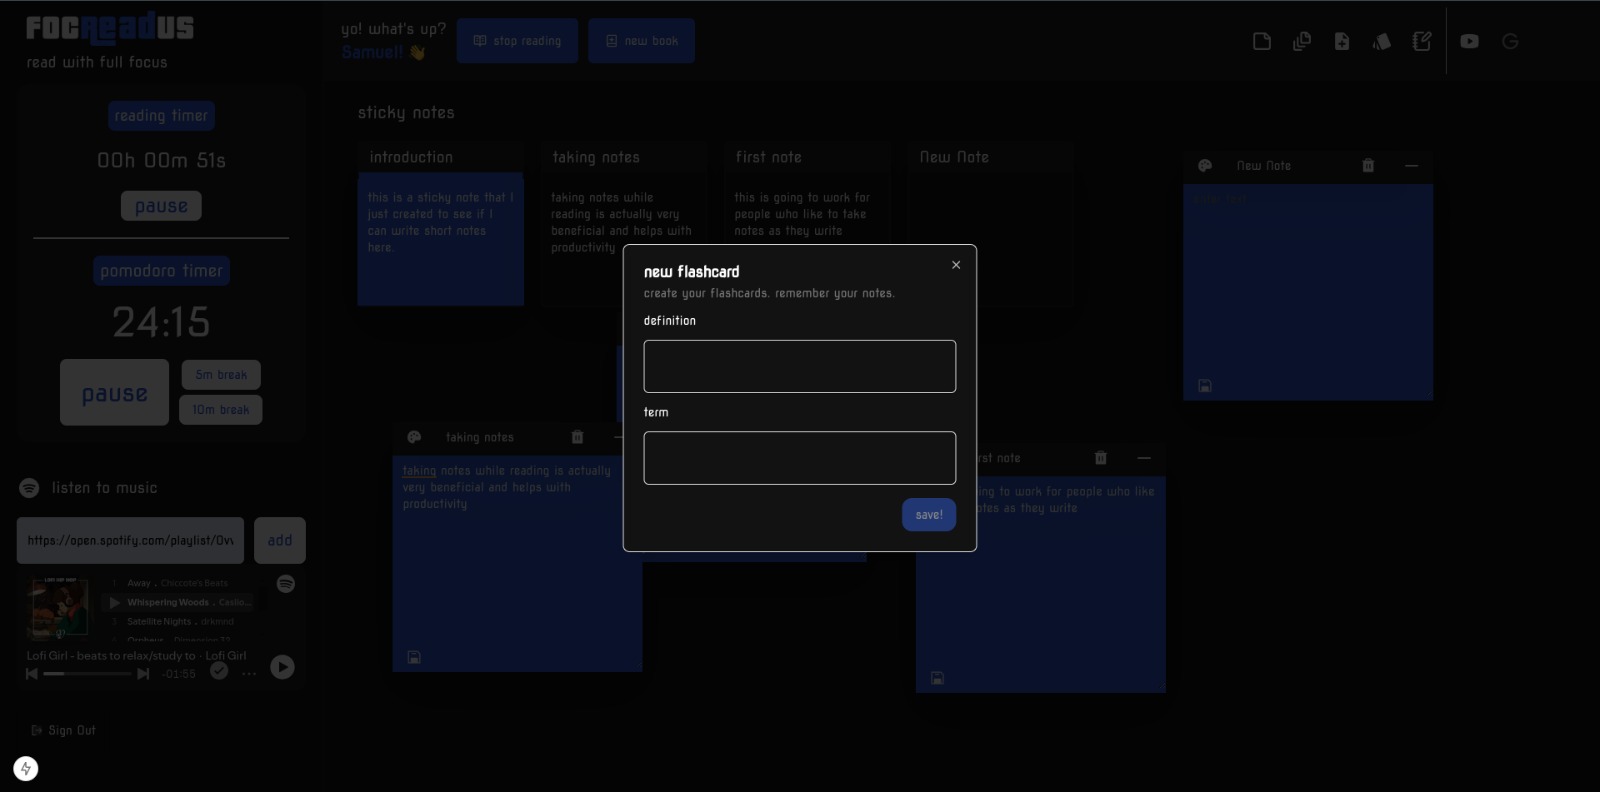Save the new flashcard
Screen dimensions: 1600x792
pos(929,515)
